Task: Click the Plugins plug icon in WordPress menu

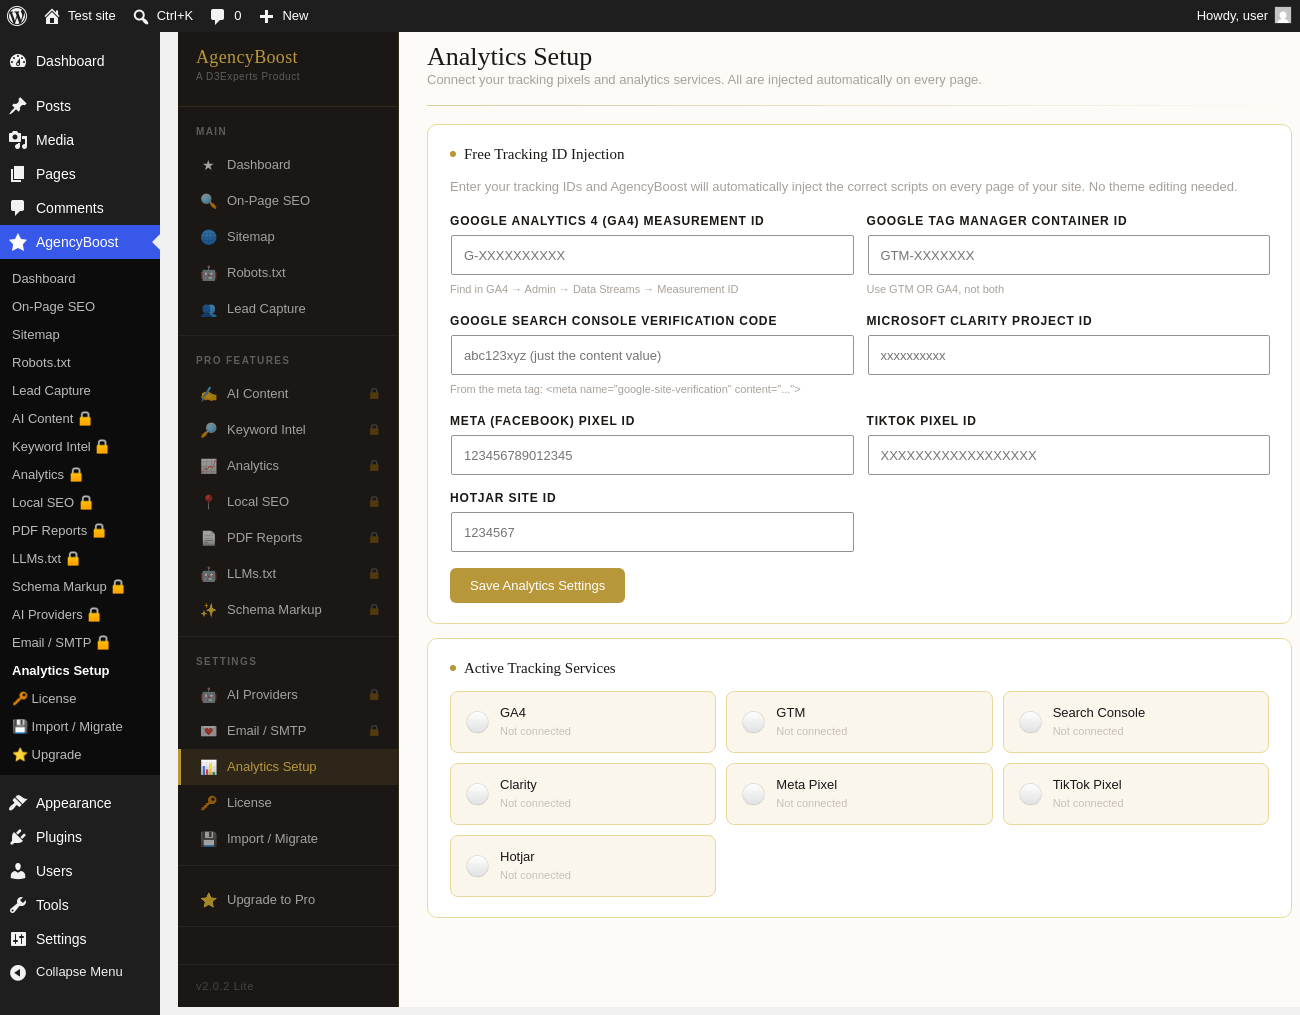Action: [x=18, y=837]
